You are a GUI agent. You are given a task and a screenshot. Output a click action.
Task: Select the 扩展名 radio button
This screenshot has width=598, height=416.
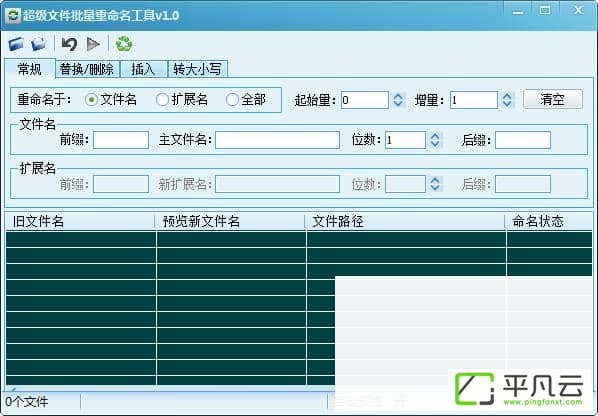[x=162, y=100]
